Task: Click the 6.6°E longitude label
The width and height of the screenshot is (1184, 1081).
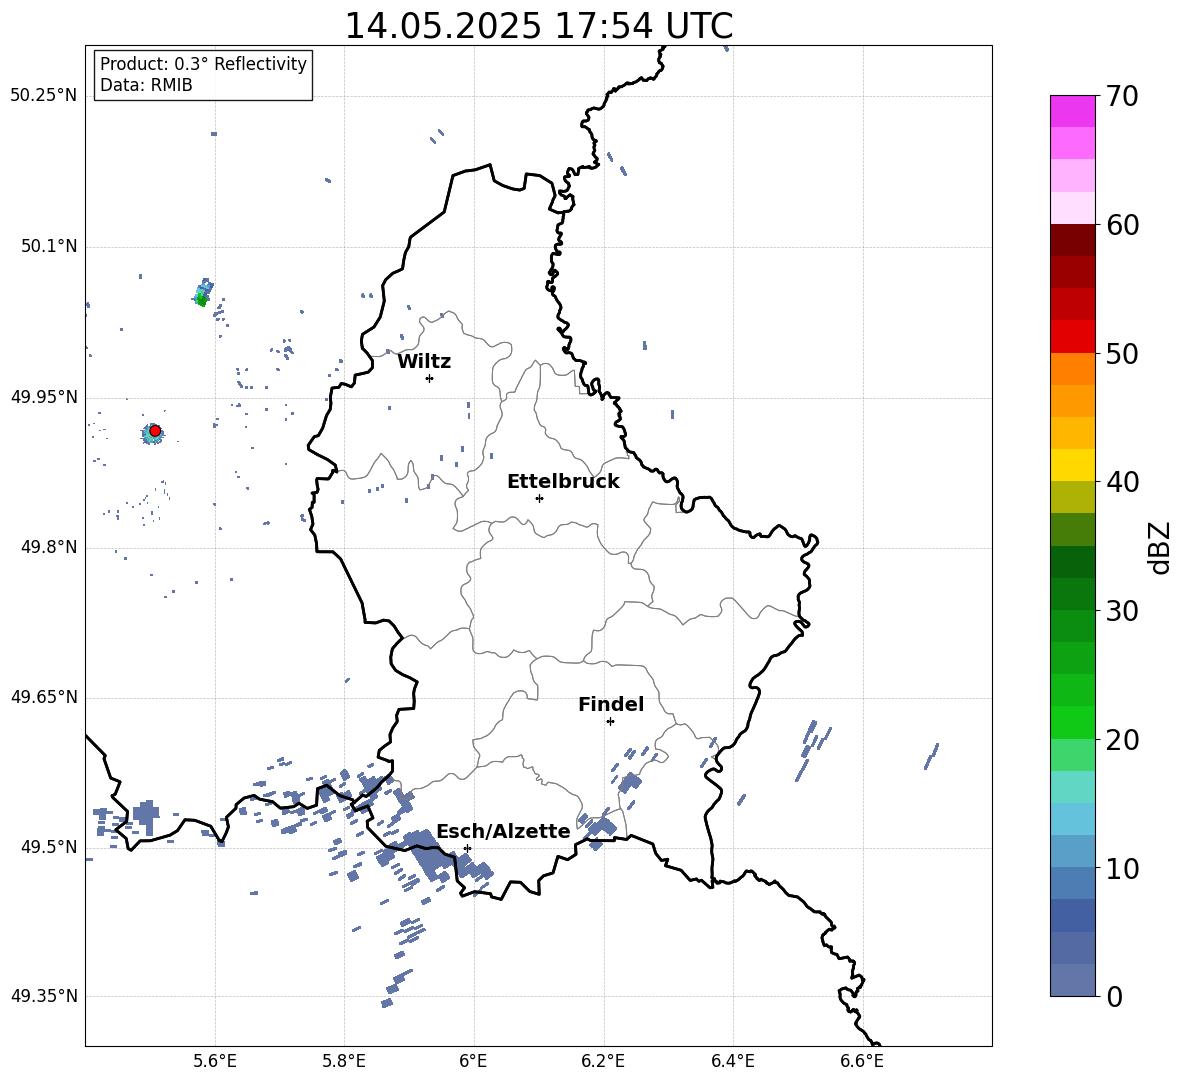Action: pyautogui.click(x=862, y=1061)
